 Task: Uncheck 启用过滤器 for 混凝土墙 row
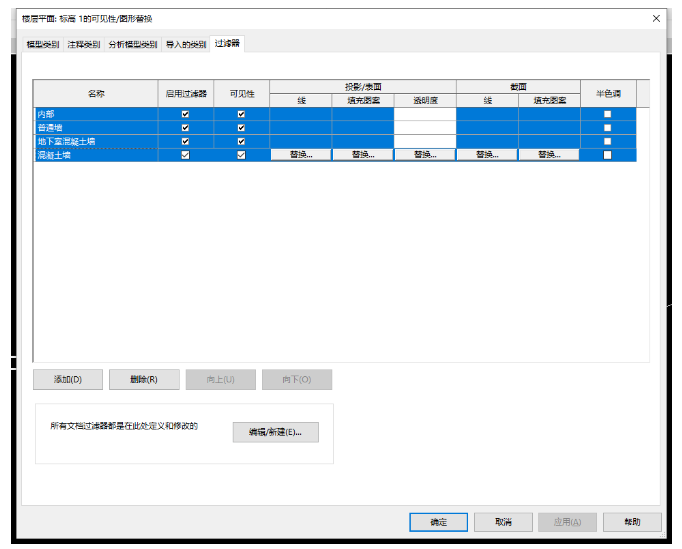point(185,155)
